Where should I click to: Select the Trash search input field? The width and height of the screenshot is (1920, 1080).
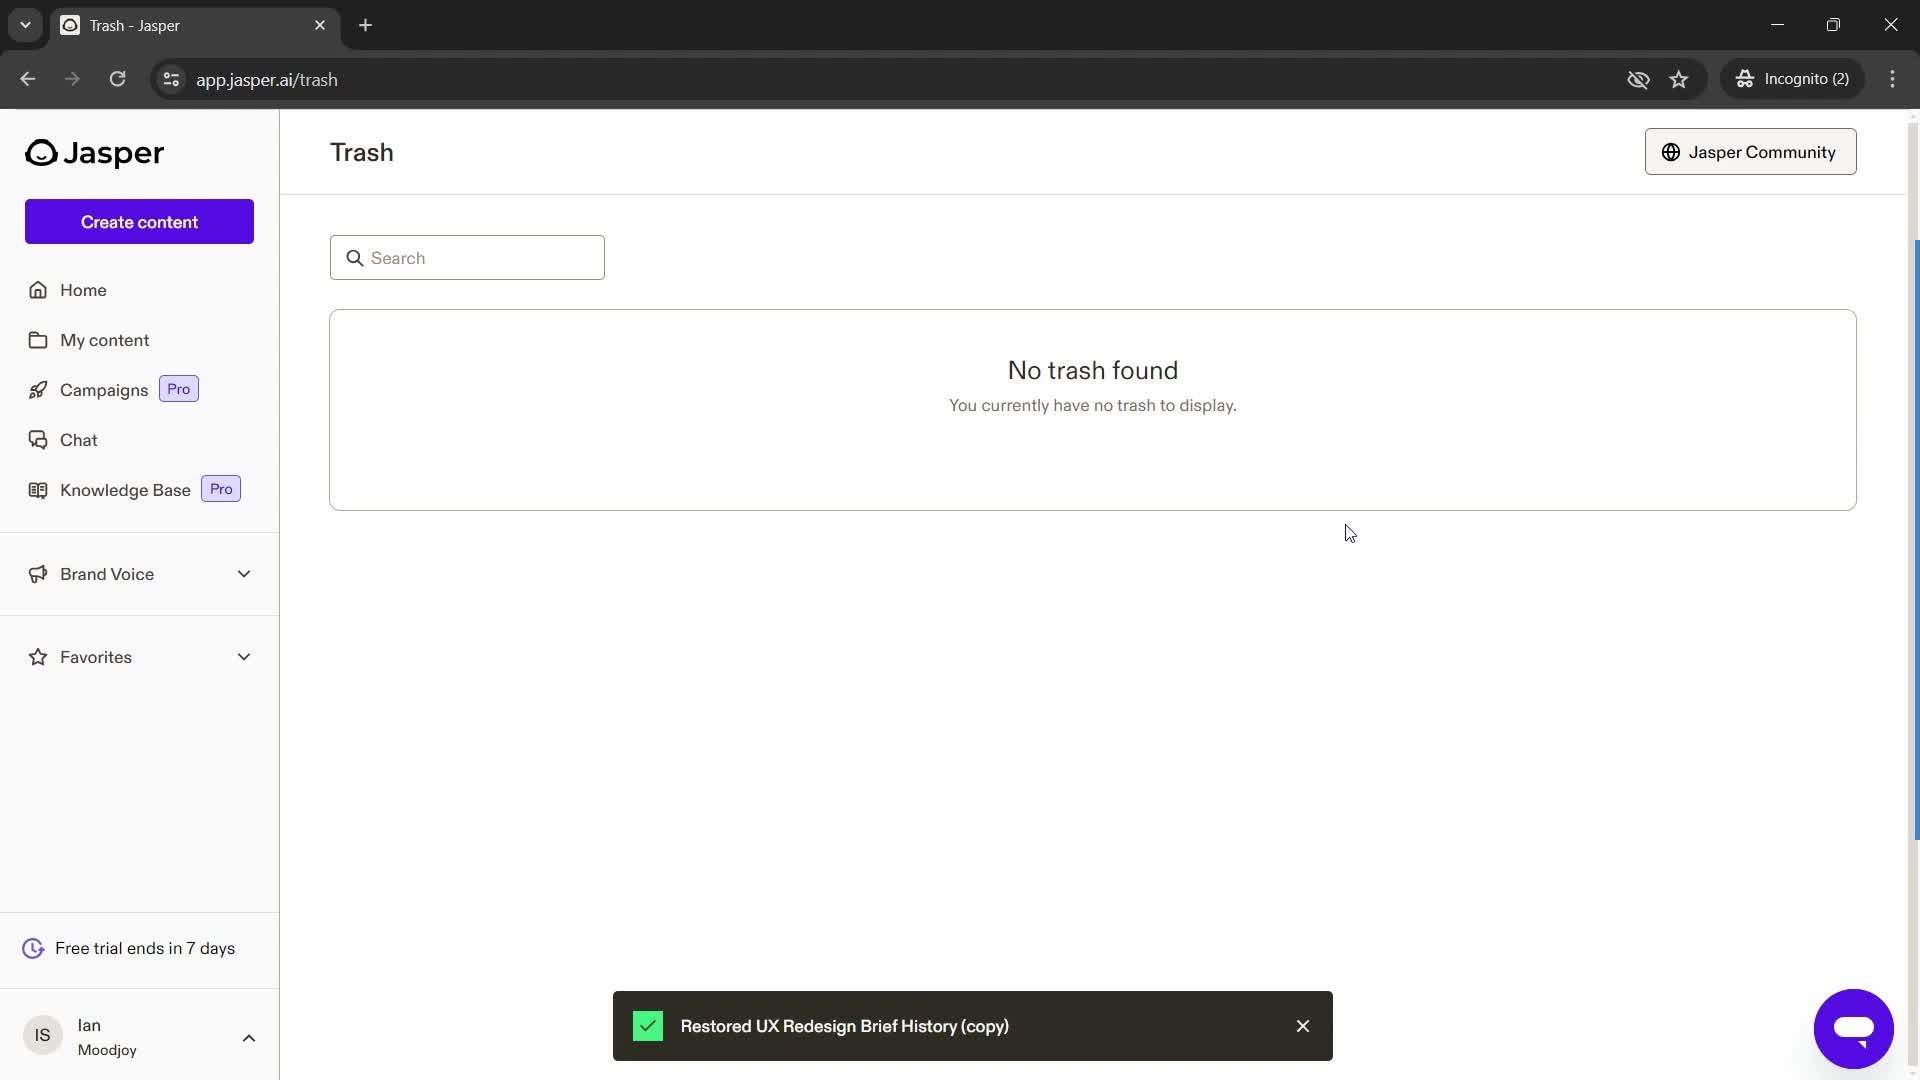(x=467, y=257)
